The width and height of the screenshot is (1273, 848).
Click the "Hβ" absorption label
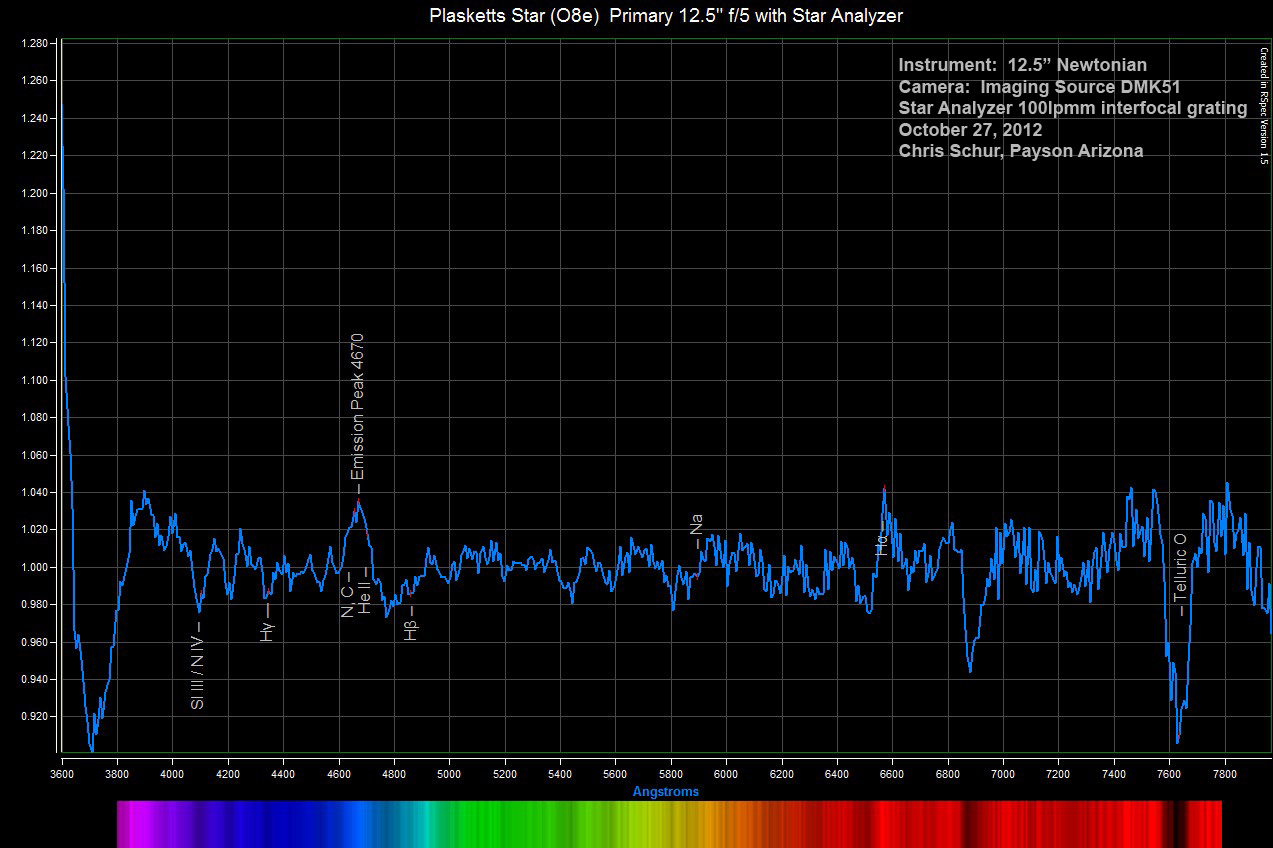(x=410, y=629)
